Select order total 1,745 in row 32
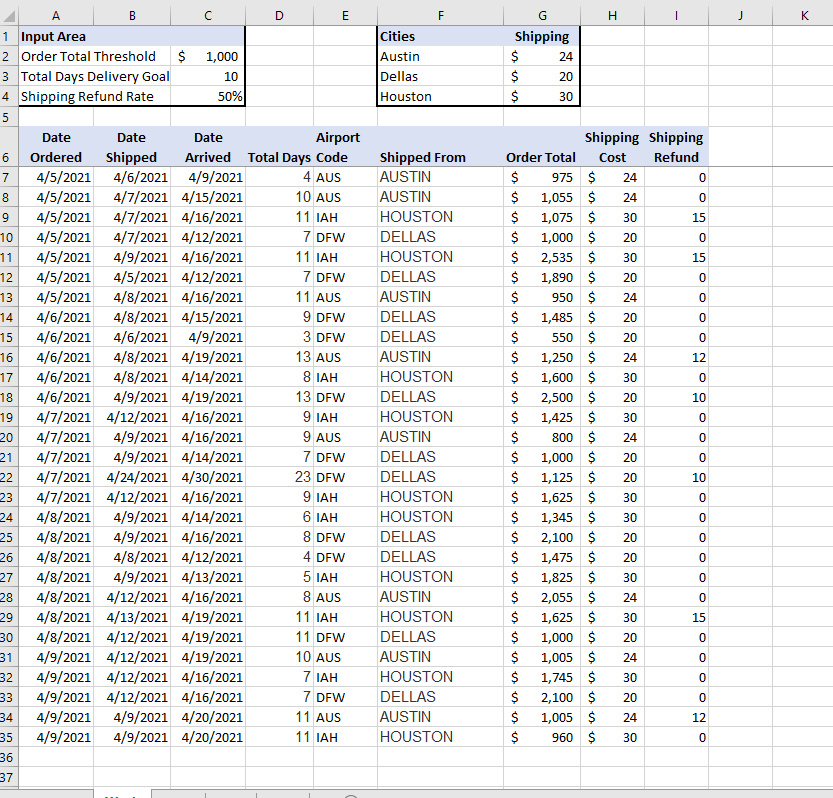 point(542,678)
